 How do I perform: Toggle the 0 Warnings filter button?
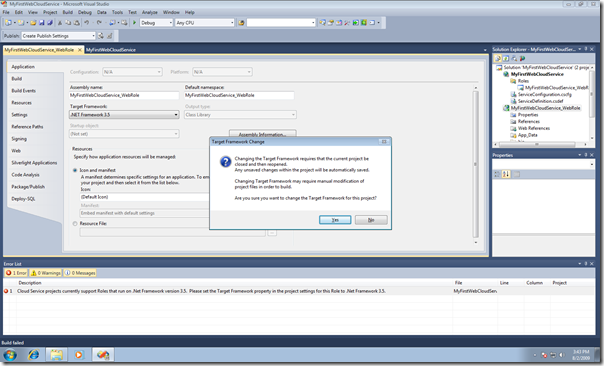pos(46,273)
